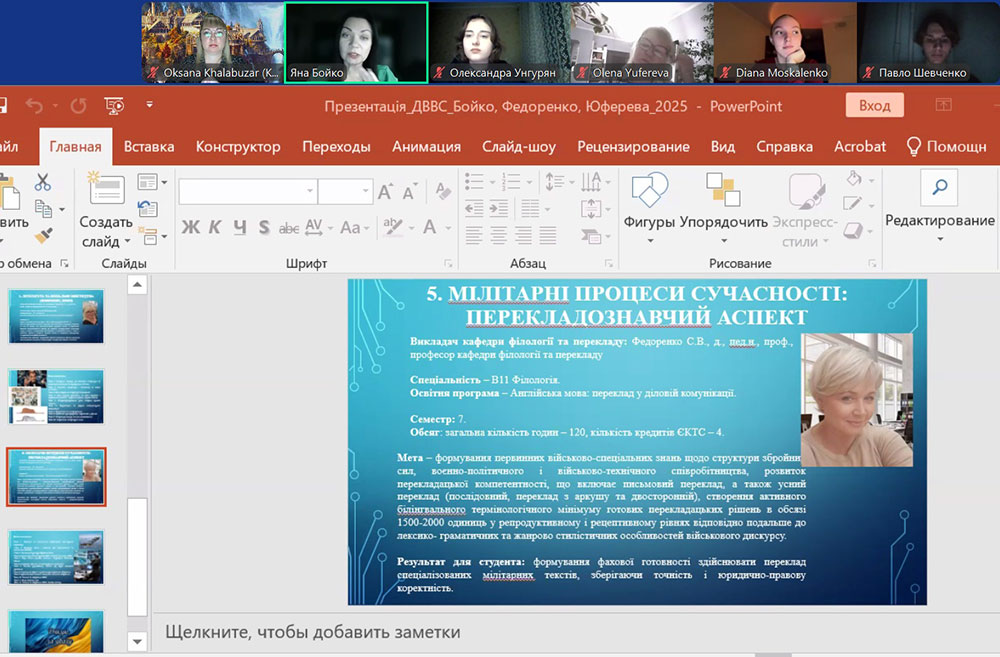Switch to the Вставка tab

(149, 146)
